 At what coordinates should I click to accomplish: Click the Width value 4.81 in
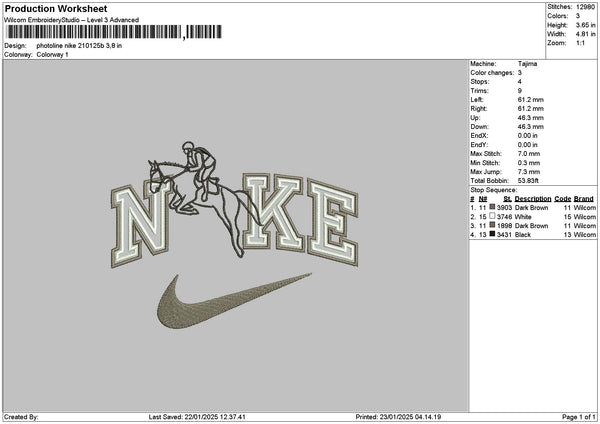(585, 34)
